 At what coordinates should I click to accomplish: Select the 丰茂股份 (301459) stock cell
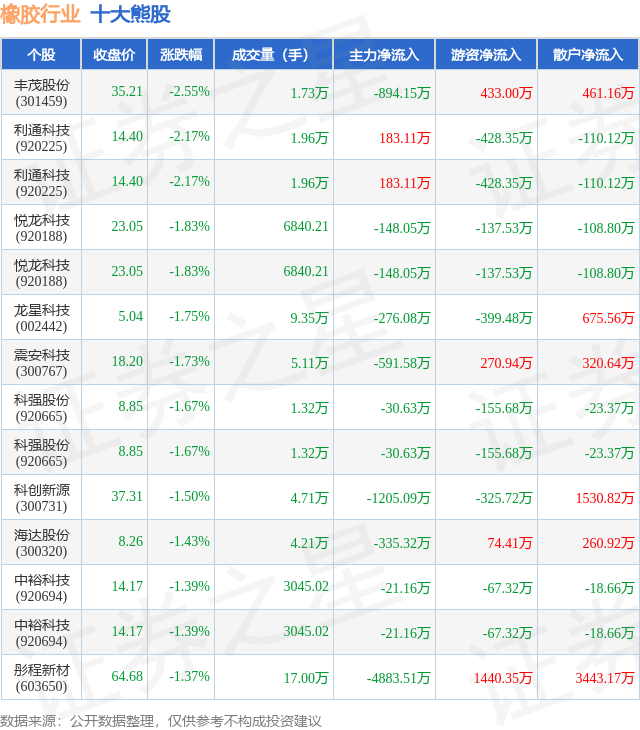coord(41,93)
